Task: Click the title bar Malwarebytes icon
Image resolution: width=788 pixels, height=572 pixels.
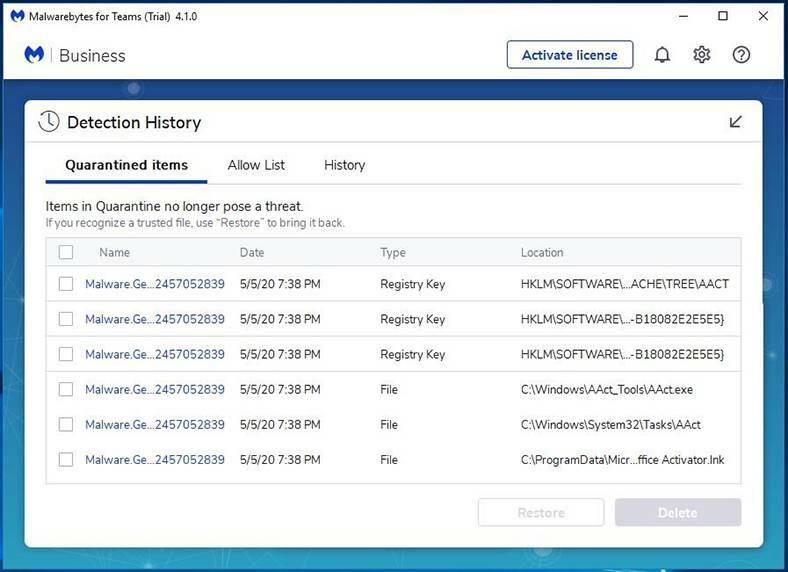Action: (17, 15)
